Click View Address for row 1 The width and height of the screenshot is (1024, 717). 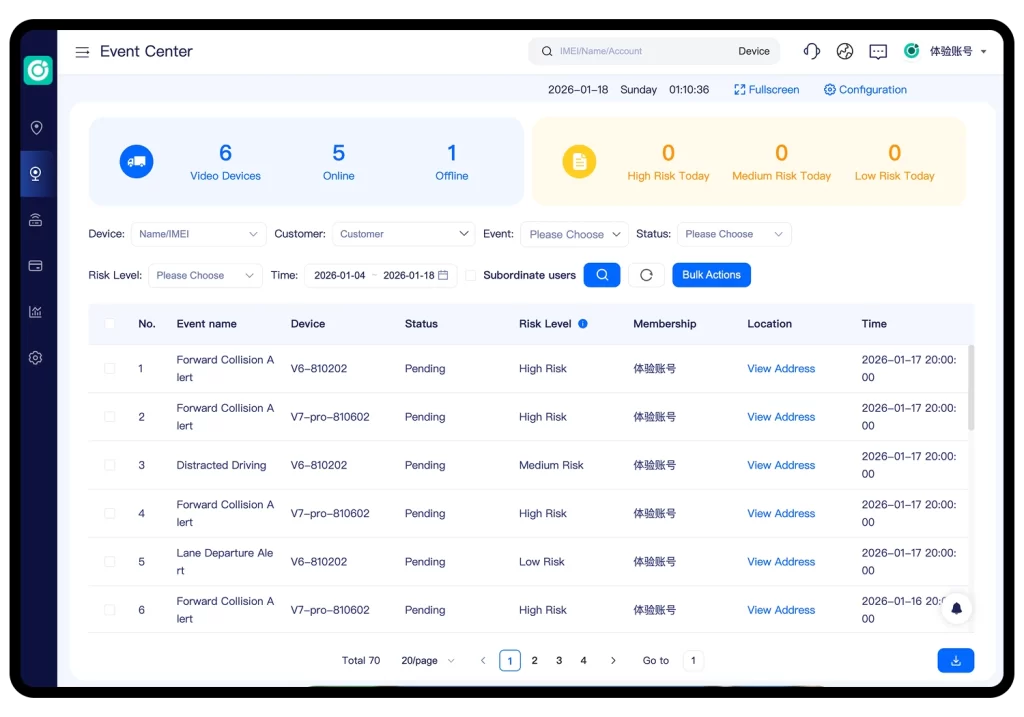coord(781,369)
